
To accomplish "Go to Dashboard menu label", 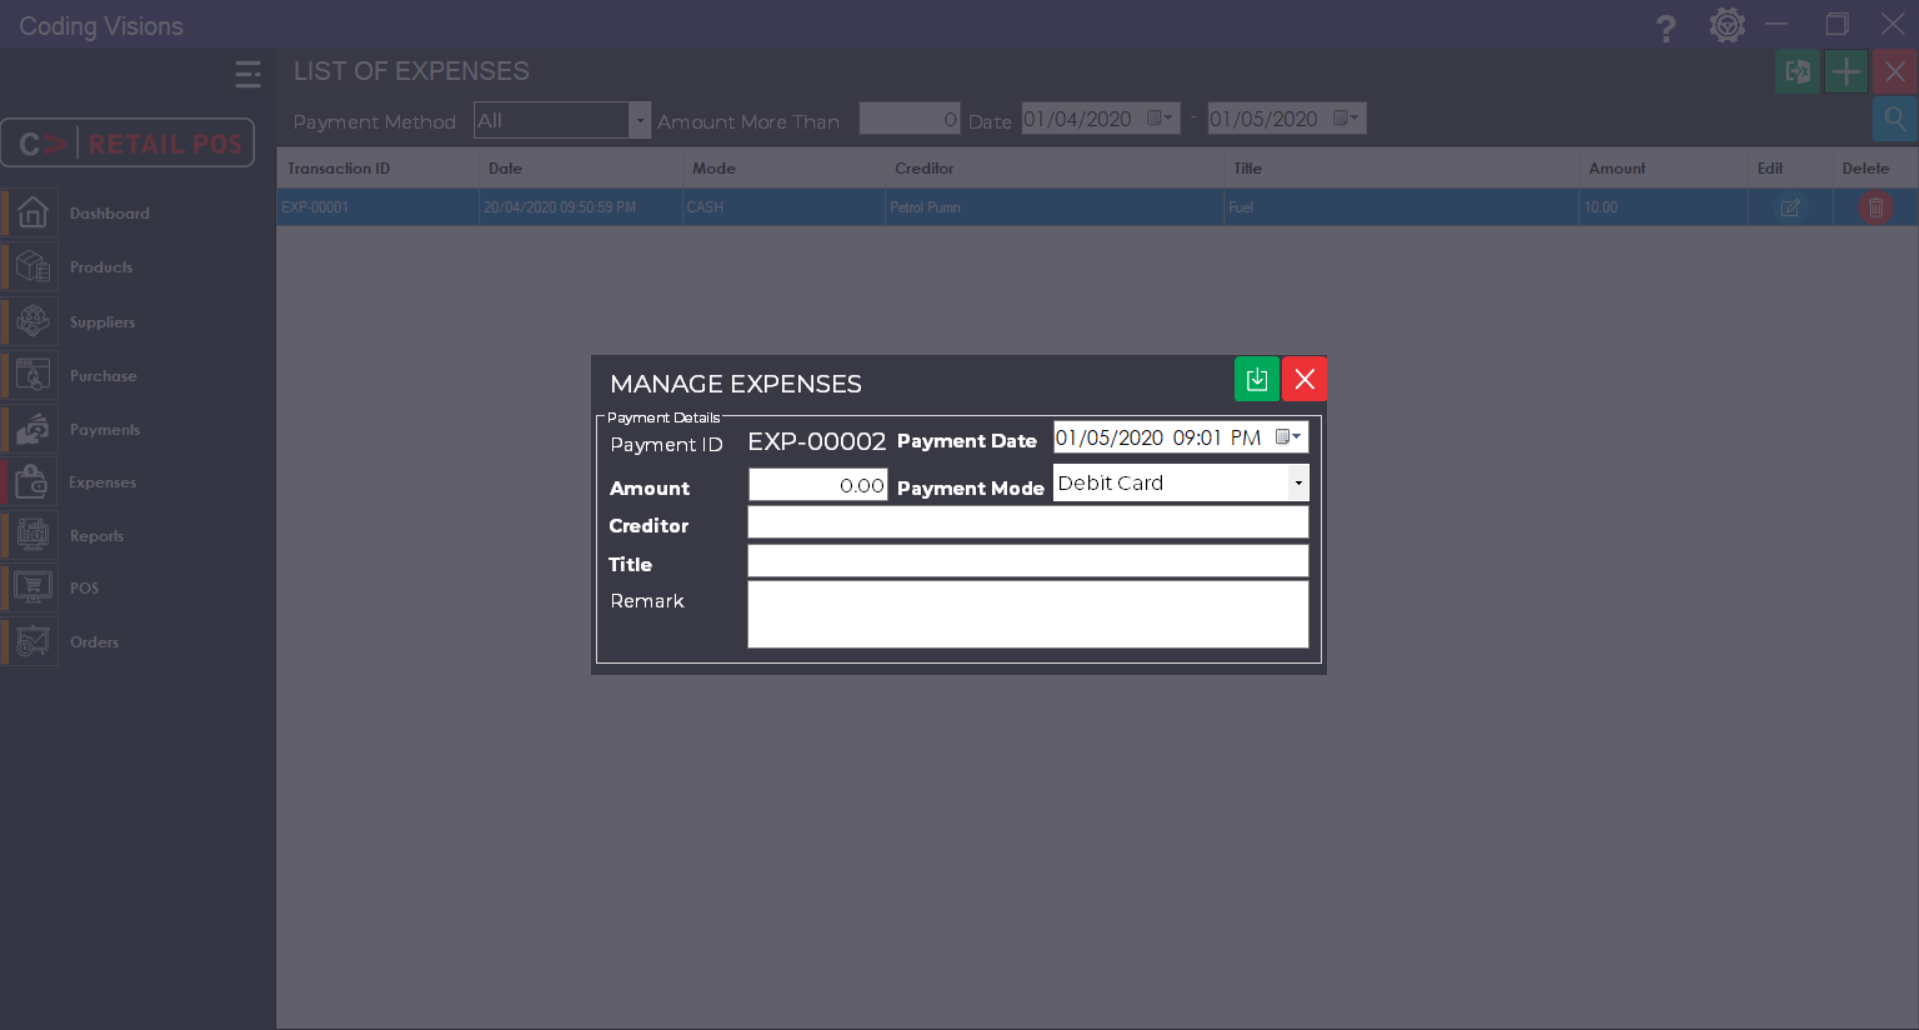I will tap(110, 213).
